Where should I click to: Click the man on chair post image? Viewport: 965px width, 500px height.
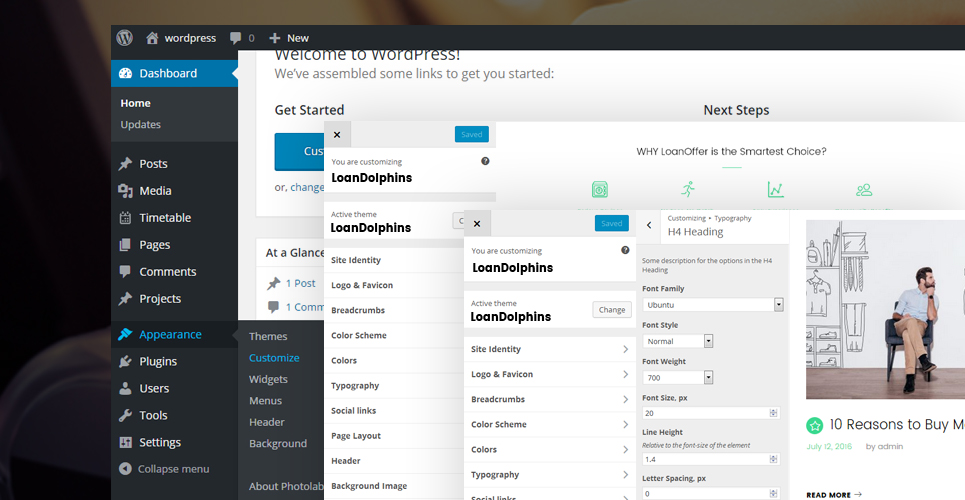(x=886, y=310)
